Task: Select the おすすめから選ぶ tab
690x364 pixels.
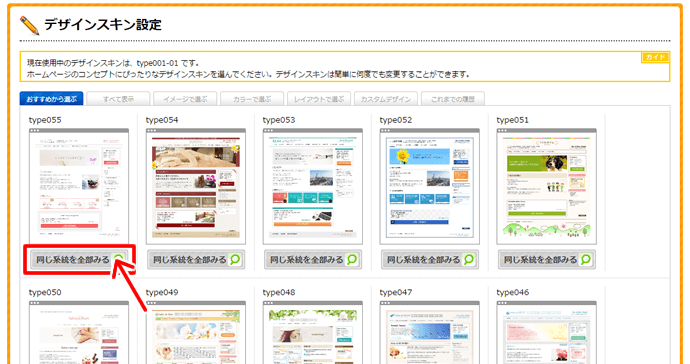Action: click(51, 99)
